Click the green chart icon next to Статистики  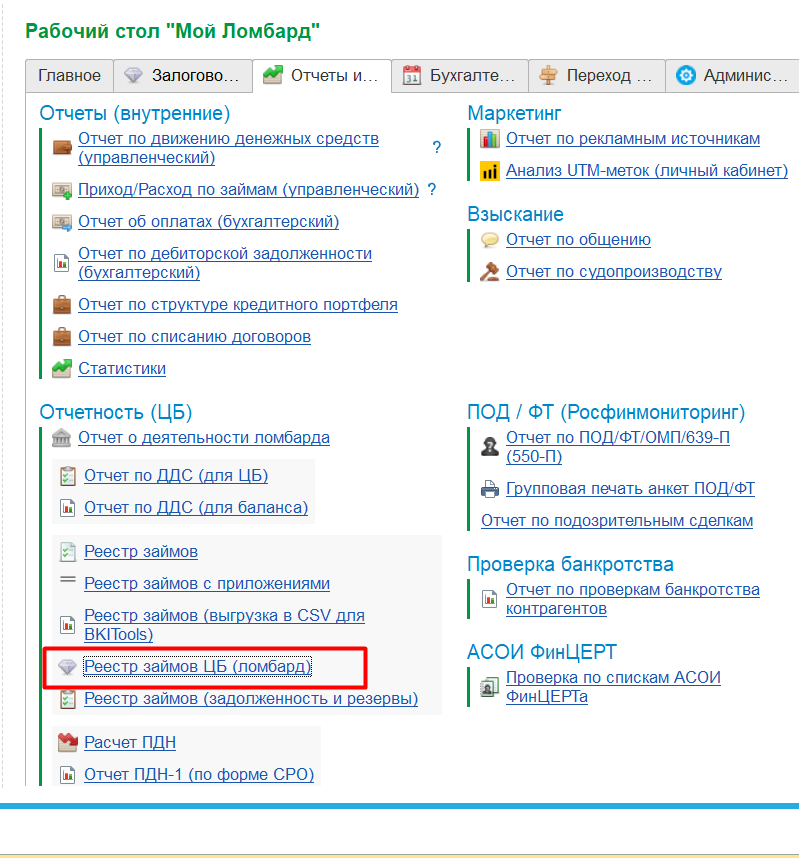click(x=62, y=368)
